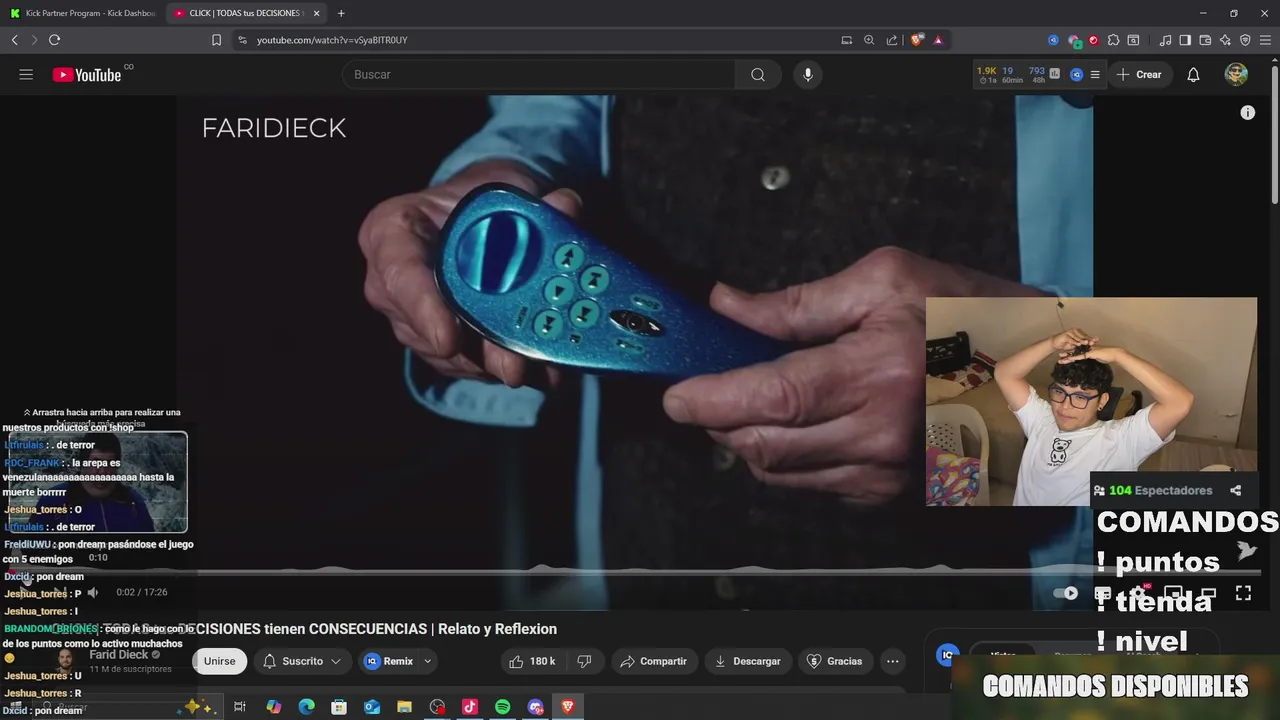Click the zoom magnifier in address bar
This screenshot has width=1280, height=720.
pos(869,40)
